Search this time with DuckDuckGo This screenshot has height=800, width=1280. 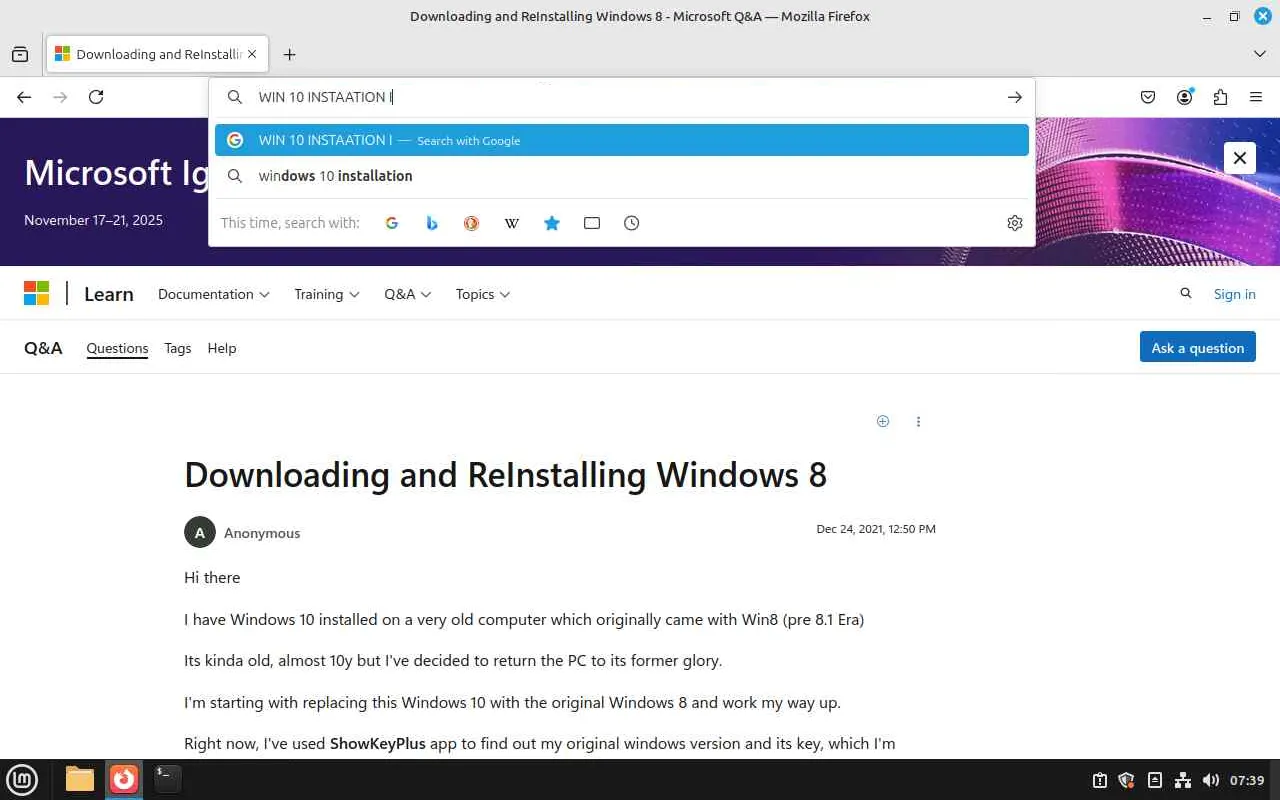coord(472,223)
